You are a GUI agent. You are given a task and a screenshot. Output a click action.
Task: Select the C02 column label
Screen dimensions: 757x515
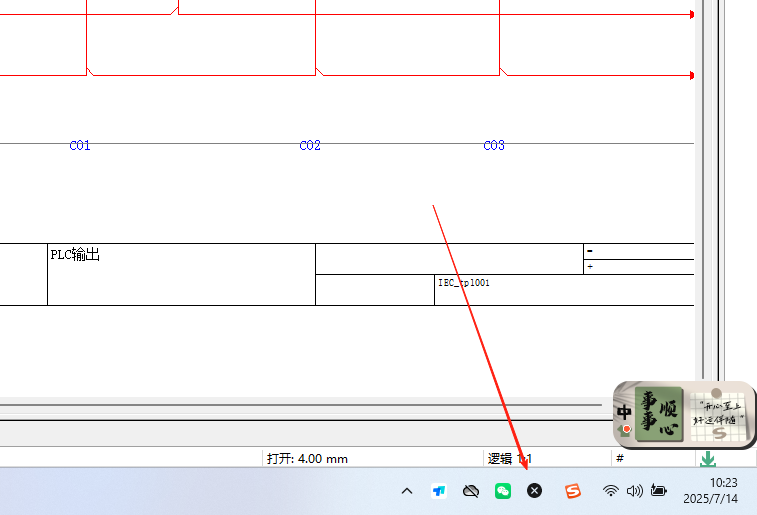click(310, 146)
